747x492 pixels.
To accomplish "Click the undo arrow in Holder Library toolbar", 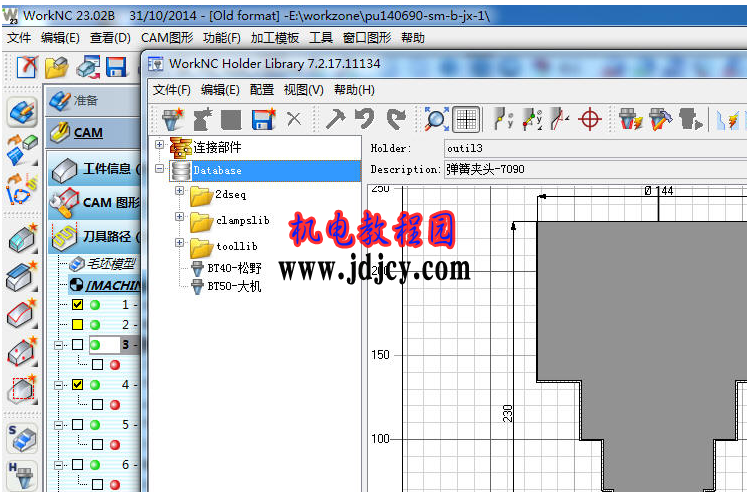I will tap(365, 119).
